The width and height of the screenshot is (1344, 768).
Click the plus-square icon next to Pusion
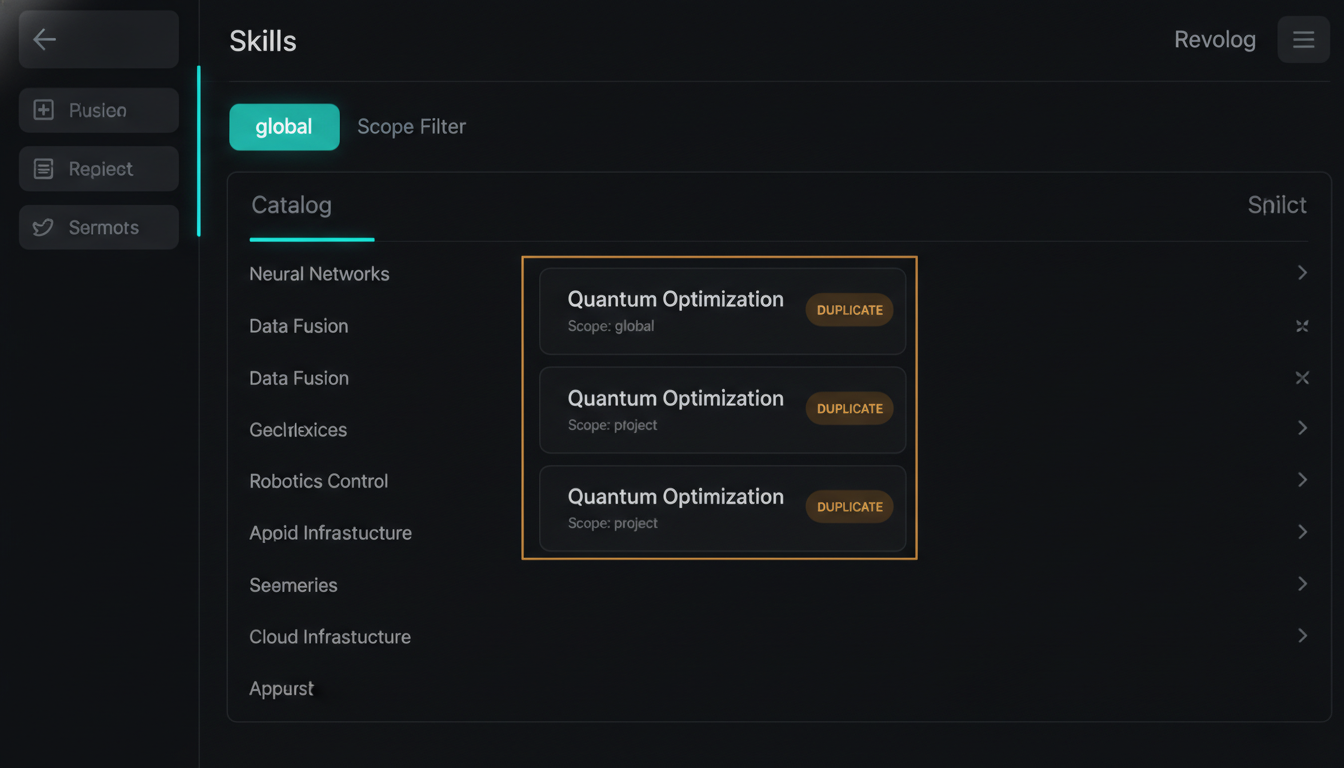(x=43, y=110)
